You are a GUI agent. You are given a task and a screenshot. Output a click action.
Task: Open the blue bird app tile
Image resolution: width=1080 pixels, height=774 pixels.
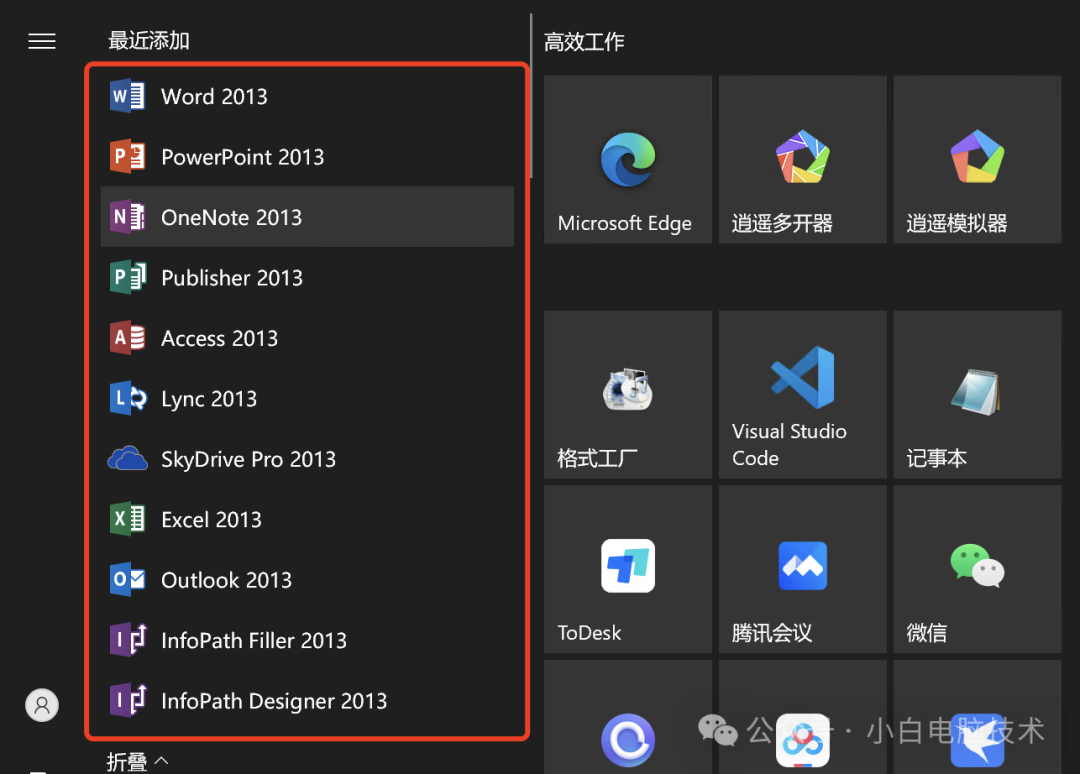977,718
